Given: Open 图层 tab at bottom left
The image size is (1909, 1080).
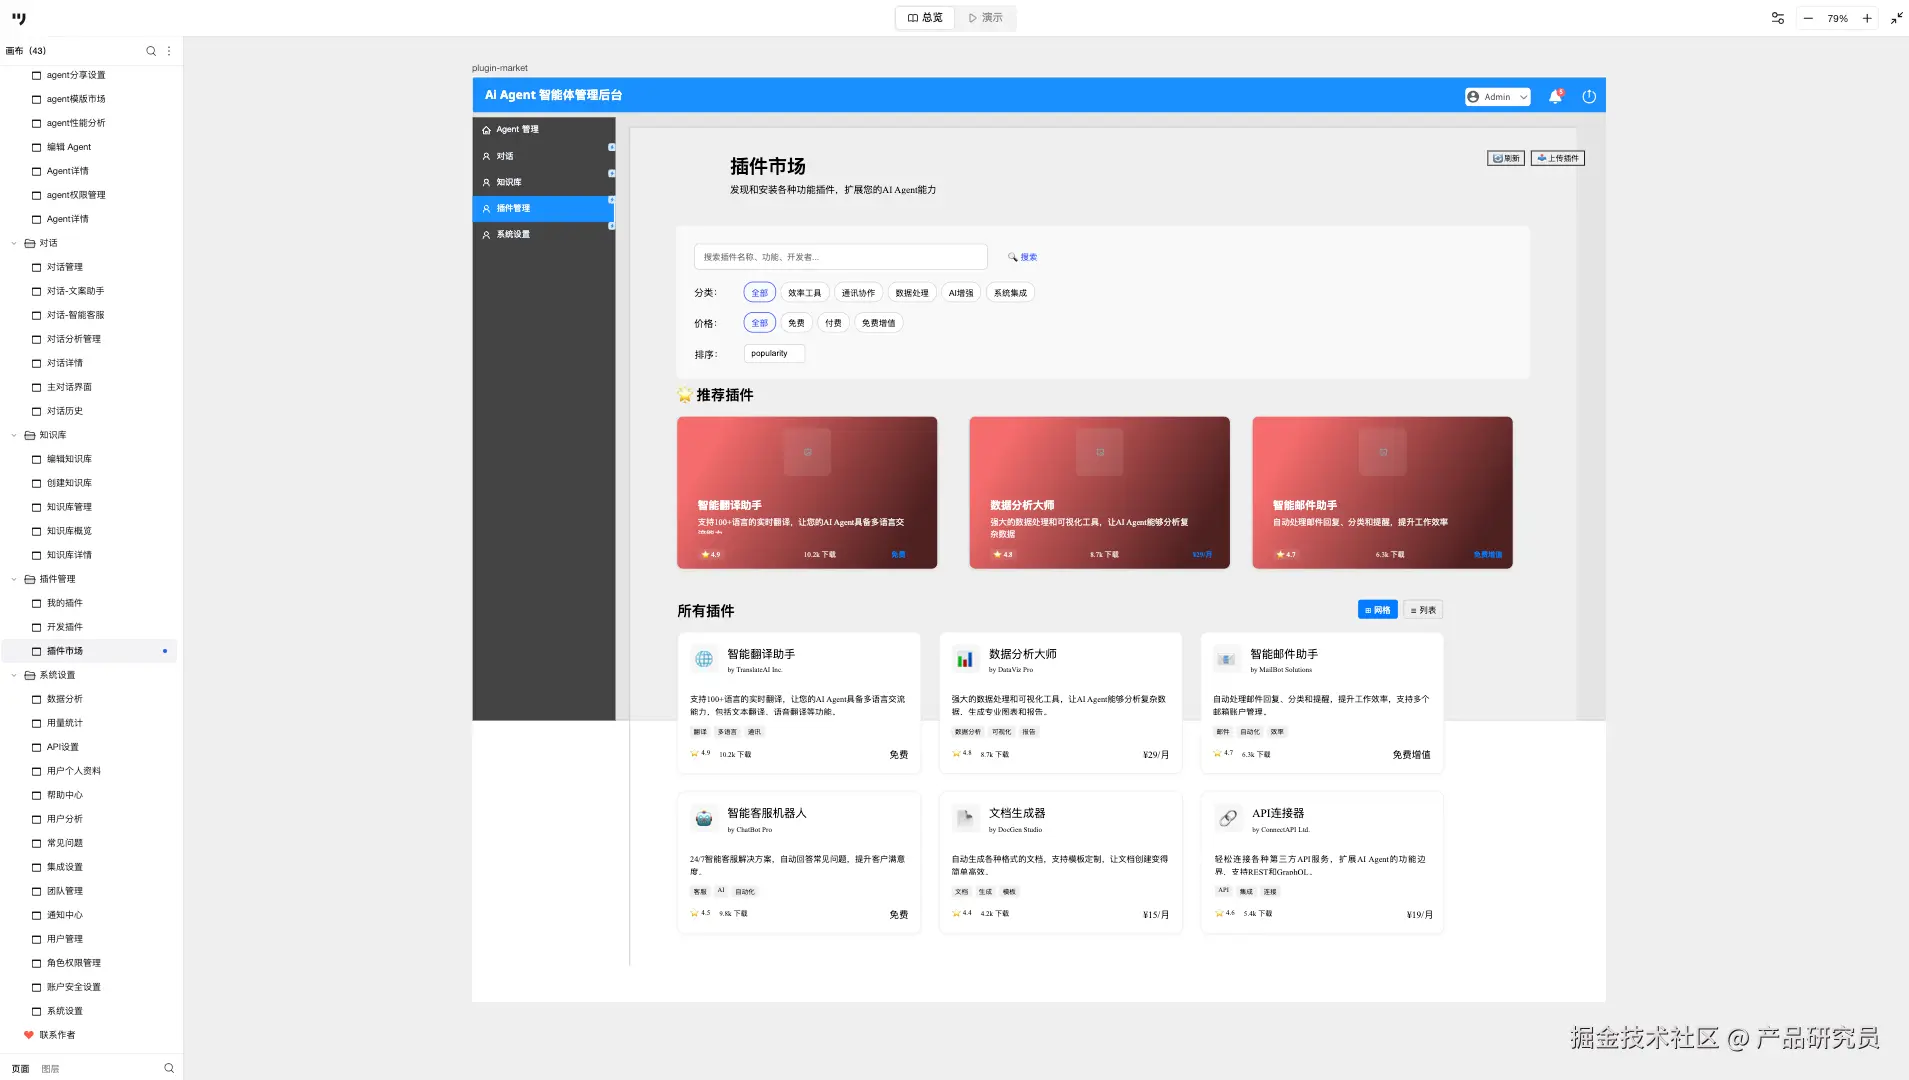Looking at the screenshot, I should pyautogui.click(x=50, y=1069).
